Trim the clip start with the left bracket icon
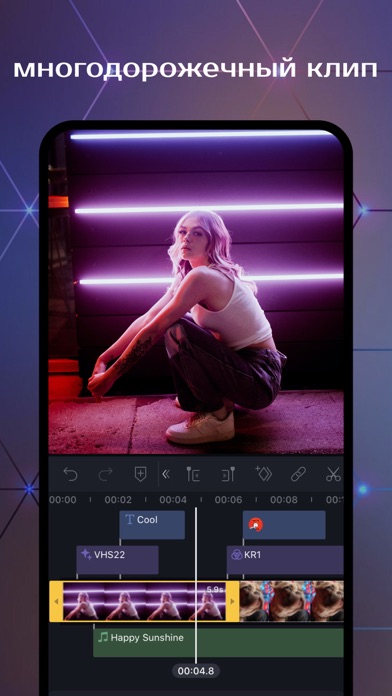Screen dimensions: 392x696 pos(193,475)
